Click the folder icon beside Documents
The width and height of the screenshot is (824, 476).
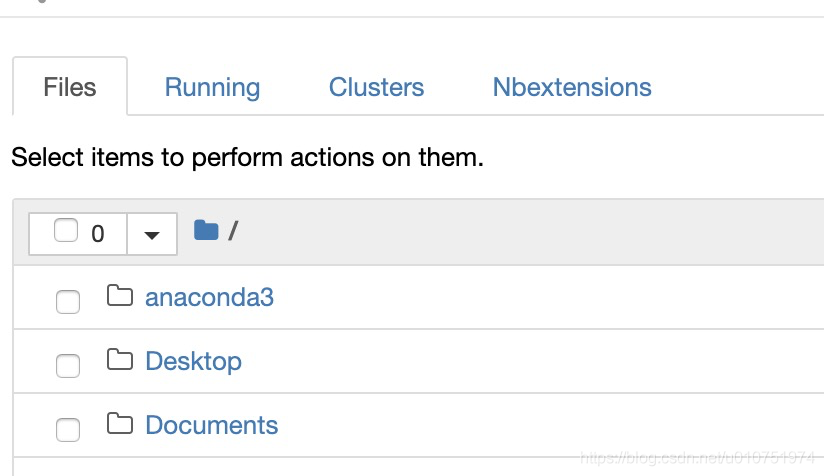coord(120,424)
